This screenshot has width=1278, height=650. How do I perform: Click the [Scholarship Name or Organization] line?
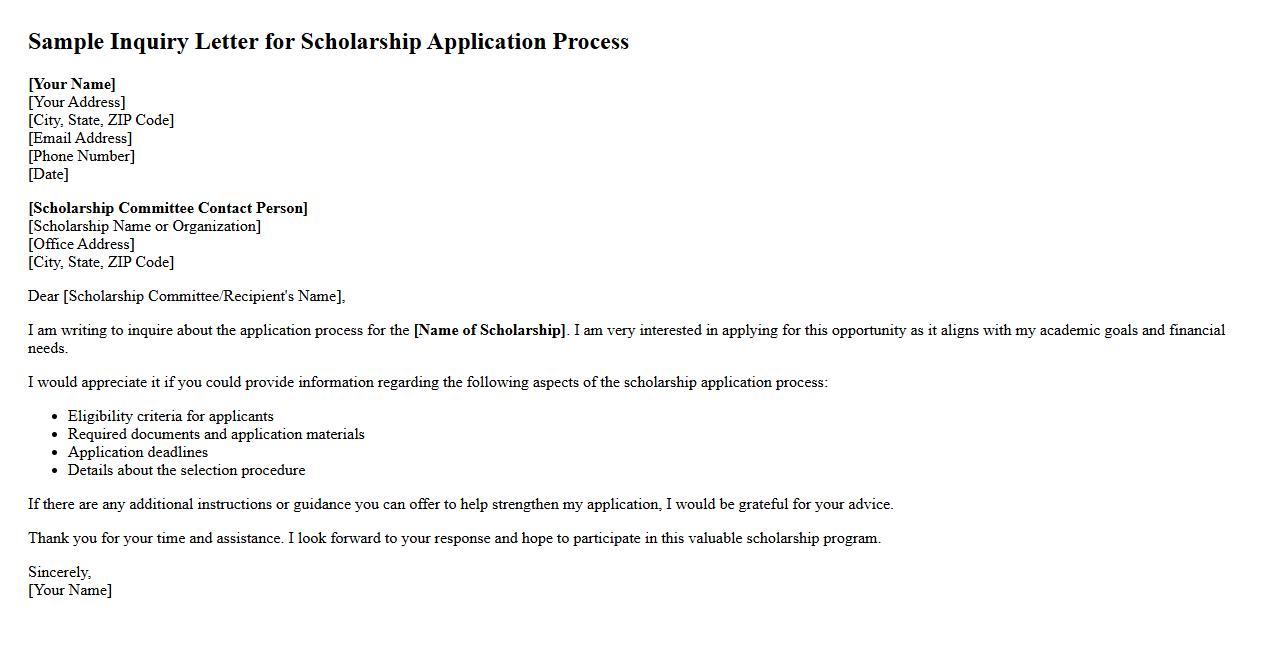point(144,226)
